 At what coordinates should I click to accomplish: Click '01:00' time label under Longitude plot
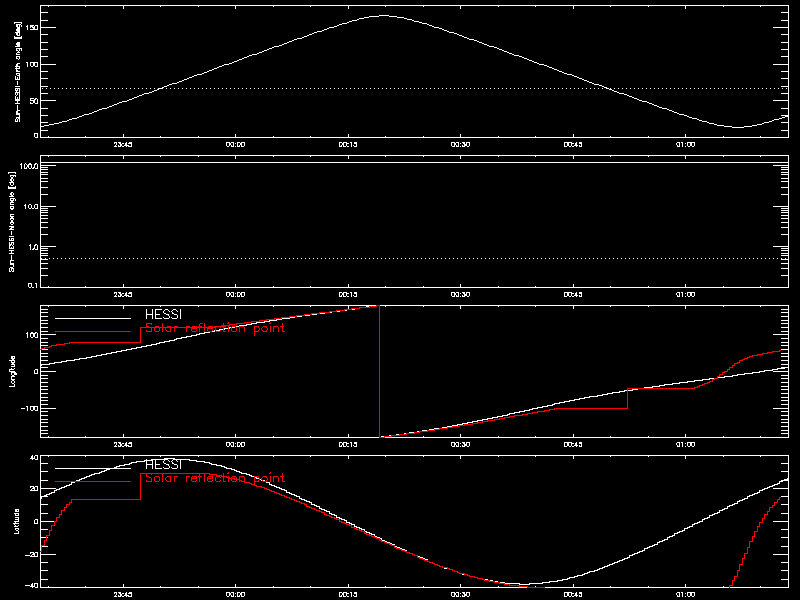click(x=685, y=444)
